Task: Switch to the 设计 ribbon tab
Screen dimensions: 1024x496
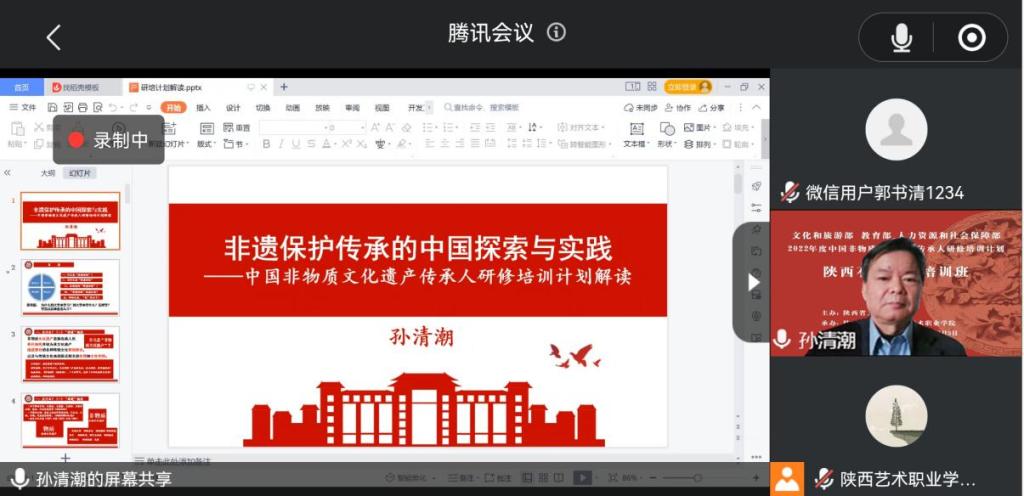Action: pyautogui.click(x=233, y=108)
